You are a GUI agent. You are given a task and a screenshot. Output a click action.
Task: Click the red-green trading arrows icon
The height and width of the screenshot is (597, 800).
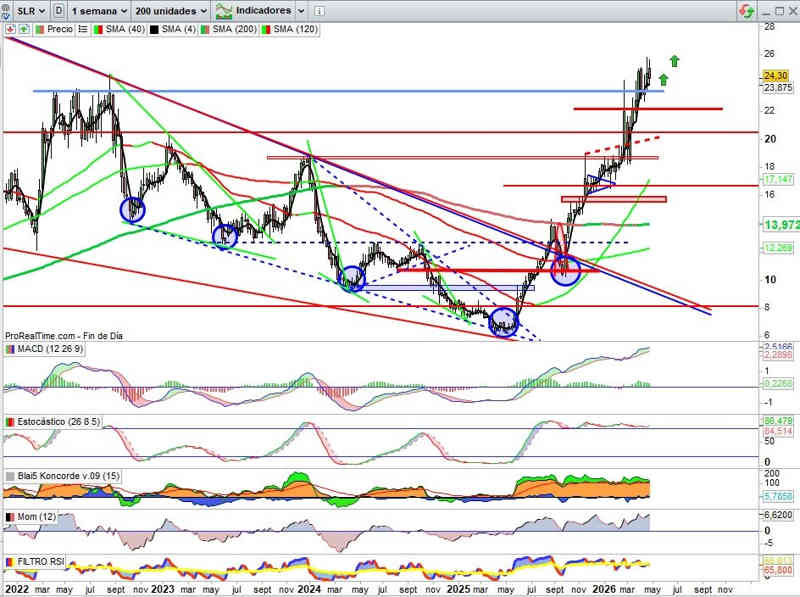(x=745, y=10)
